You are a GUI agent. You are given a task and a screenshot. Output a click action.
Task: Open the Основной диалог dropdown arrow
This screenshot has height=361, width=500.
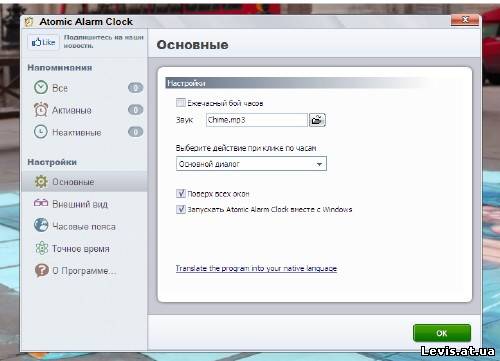[x=319, y=164]
